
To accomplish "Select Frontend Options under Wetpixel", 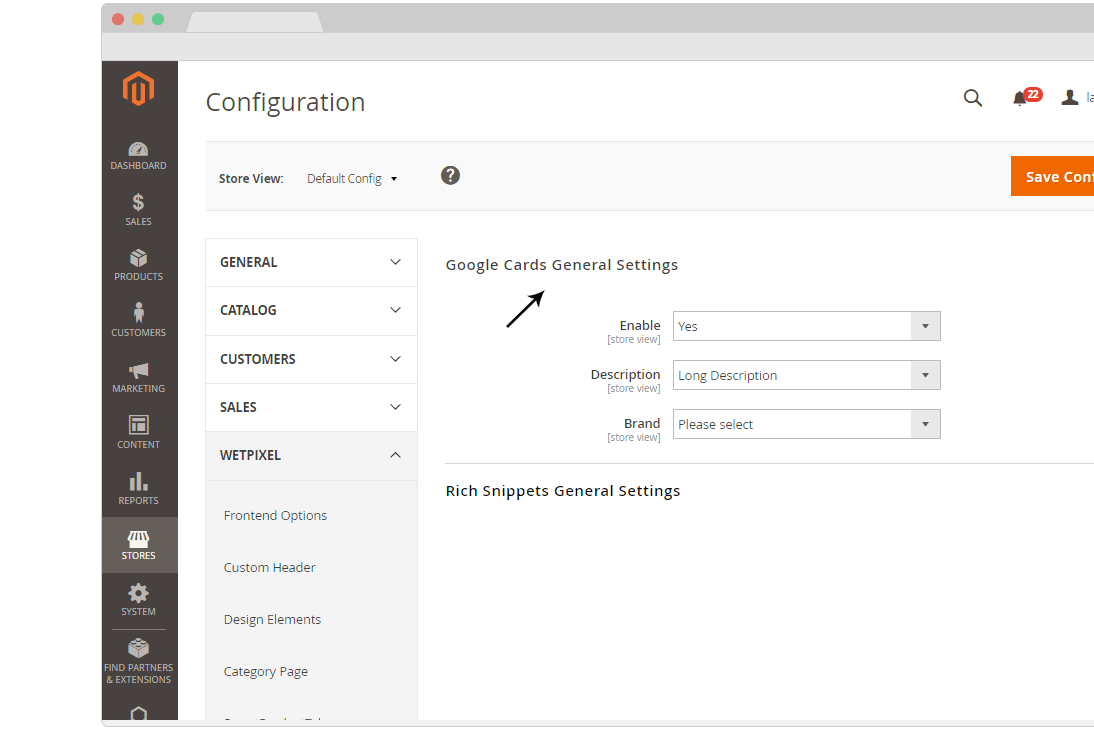I will coord(275,516).
